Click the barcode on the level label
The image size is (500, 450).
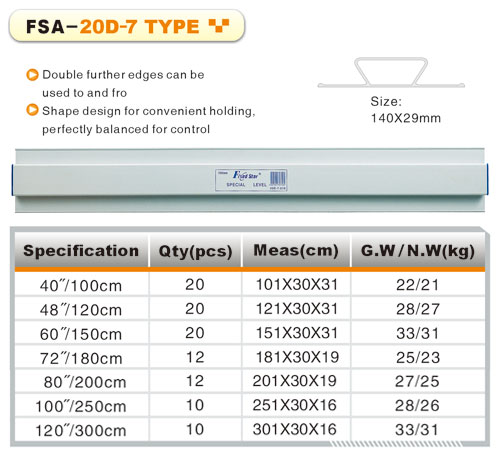(x=277, y=179)
